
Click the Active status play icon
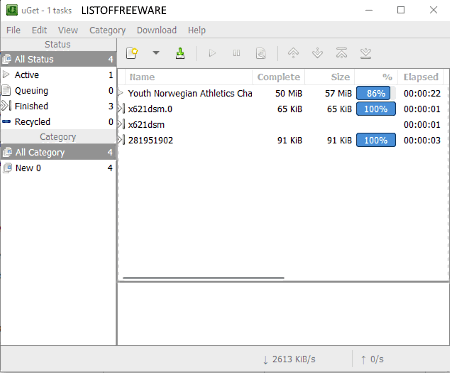pos(6,74)
